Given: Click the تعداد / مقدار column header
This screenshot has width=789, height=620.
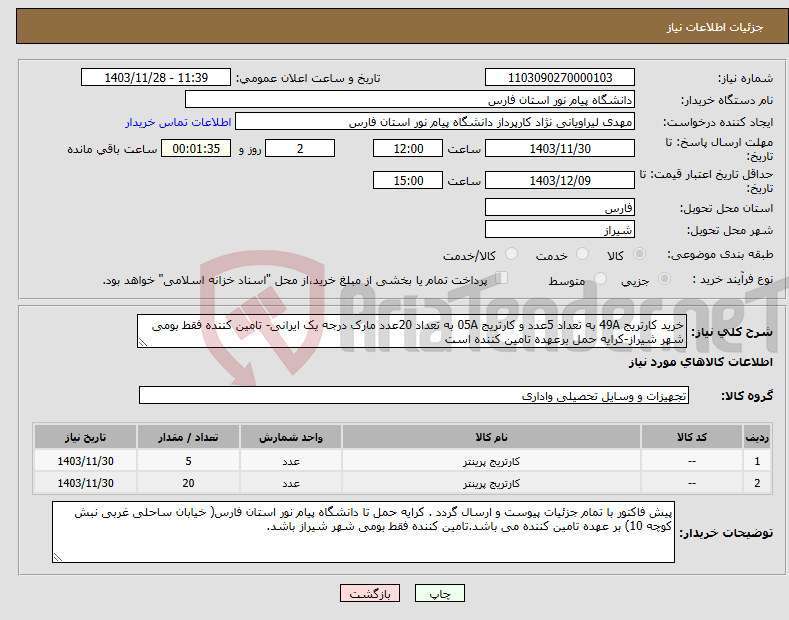Looking at the screenshot, I should [188, 437].
